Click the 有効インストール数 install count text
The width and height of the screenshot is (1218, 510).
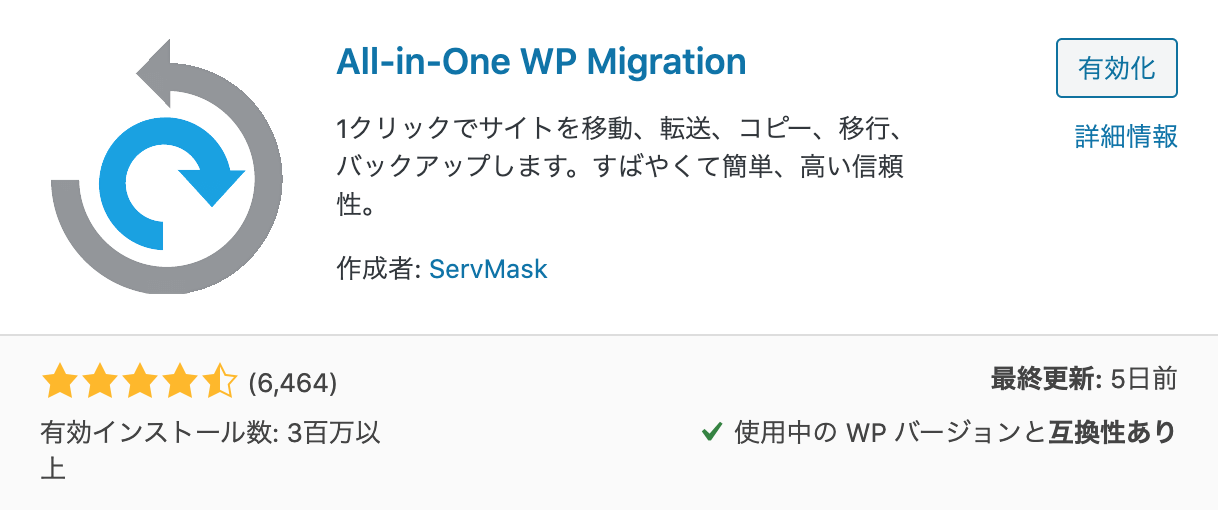(210, 450)
